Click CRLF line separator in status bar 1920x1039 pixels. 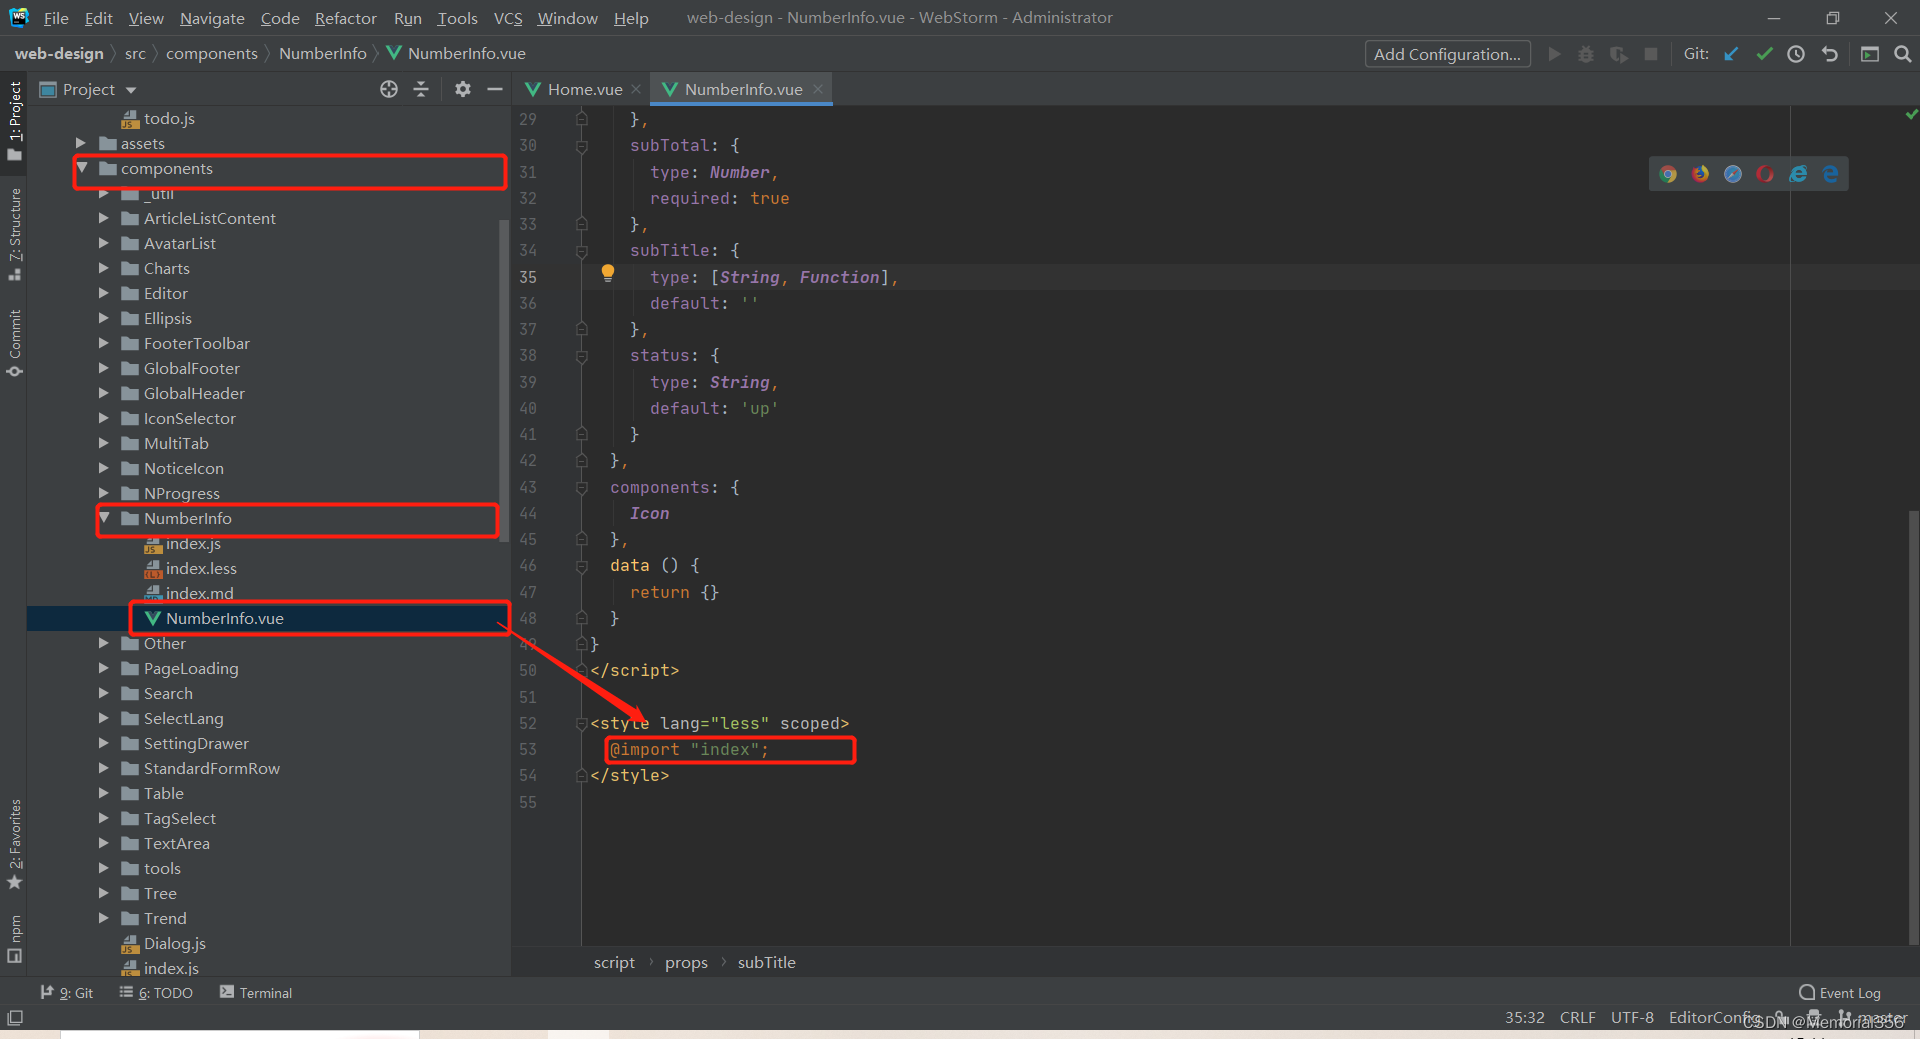(1577, 1018)
